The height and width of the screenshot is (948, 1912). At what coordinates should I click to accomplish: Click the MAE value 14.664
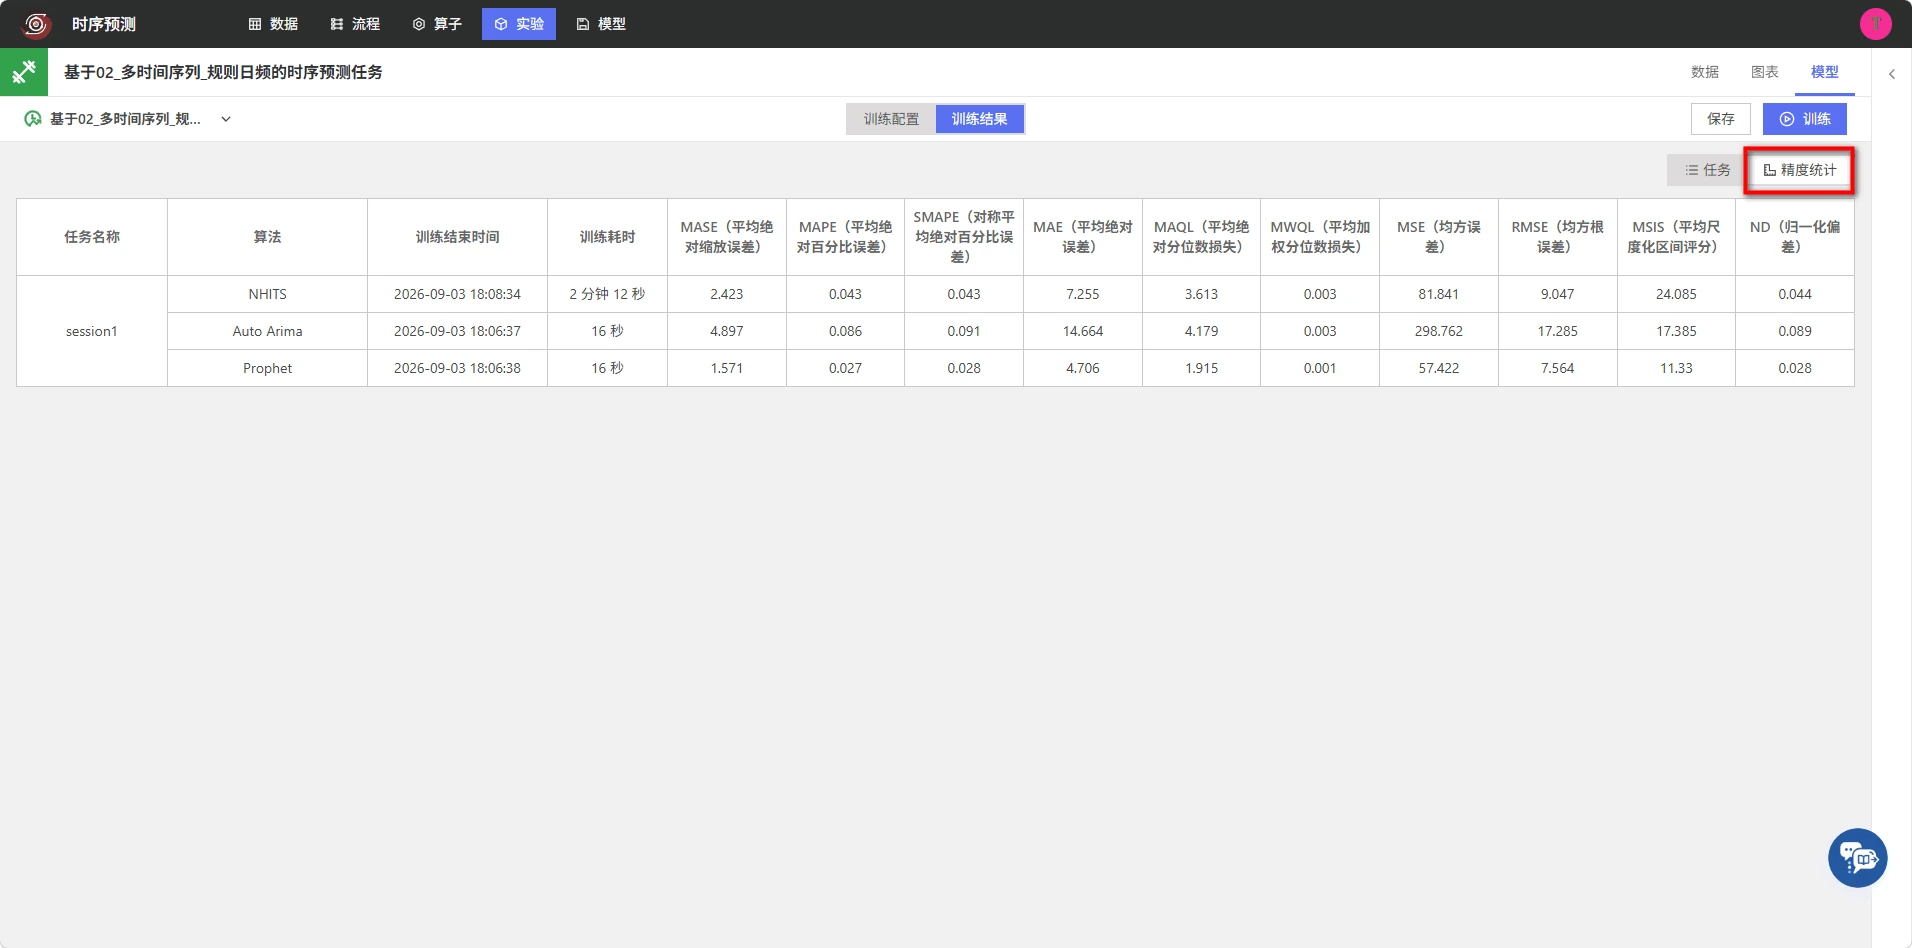[1083, 331]
